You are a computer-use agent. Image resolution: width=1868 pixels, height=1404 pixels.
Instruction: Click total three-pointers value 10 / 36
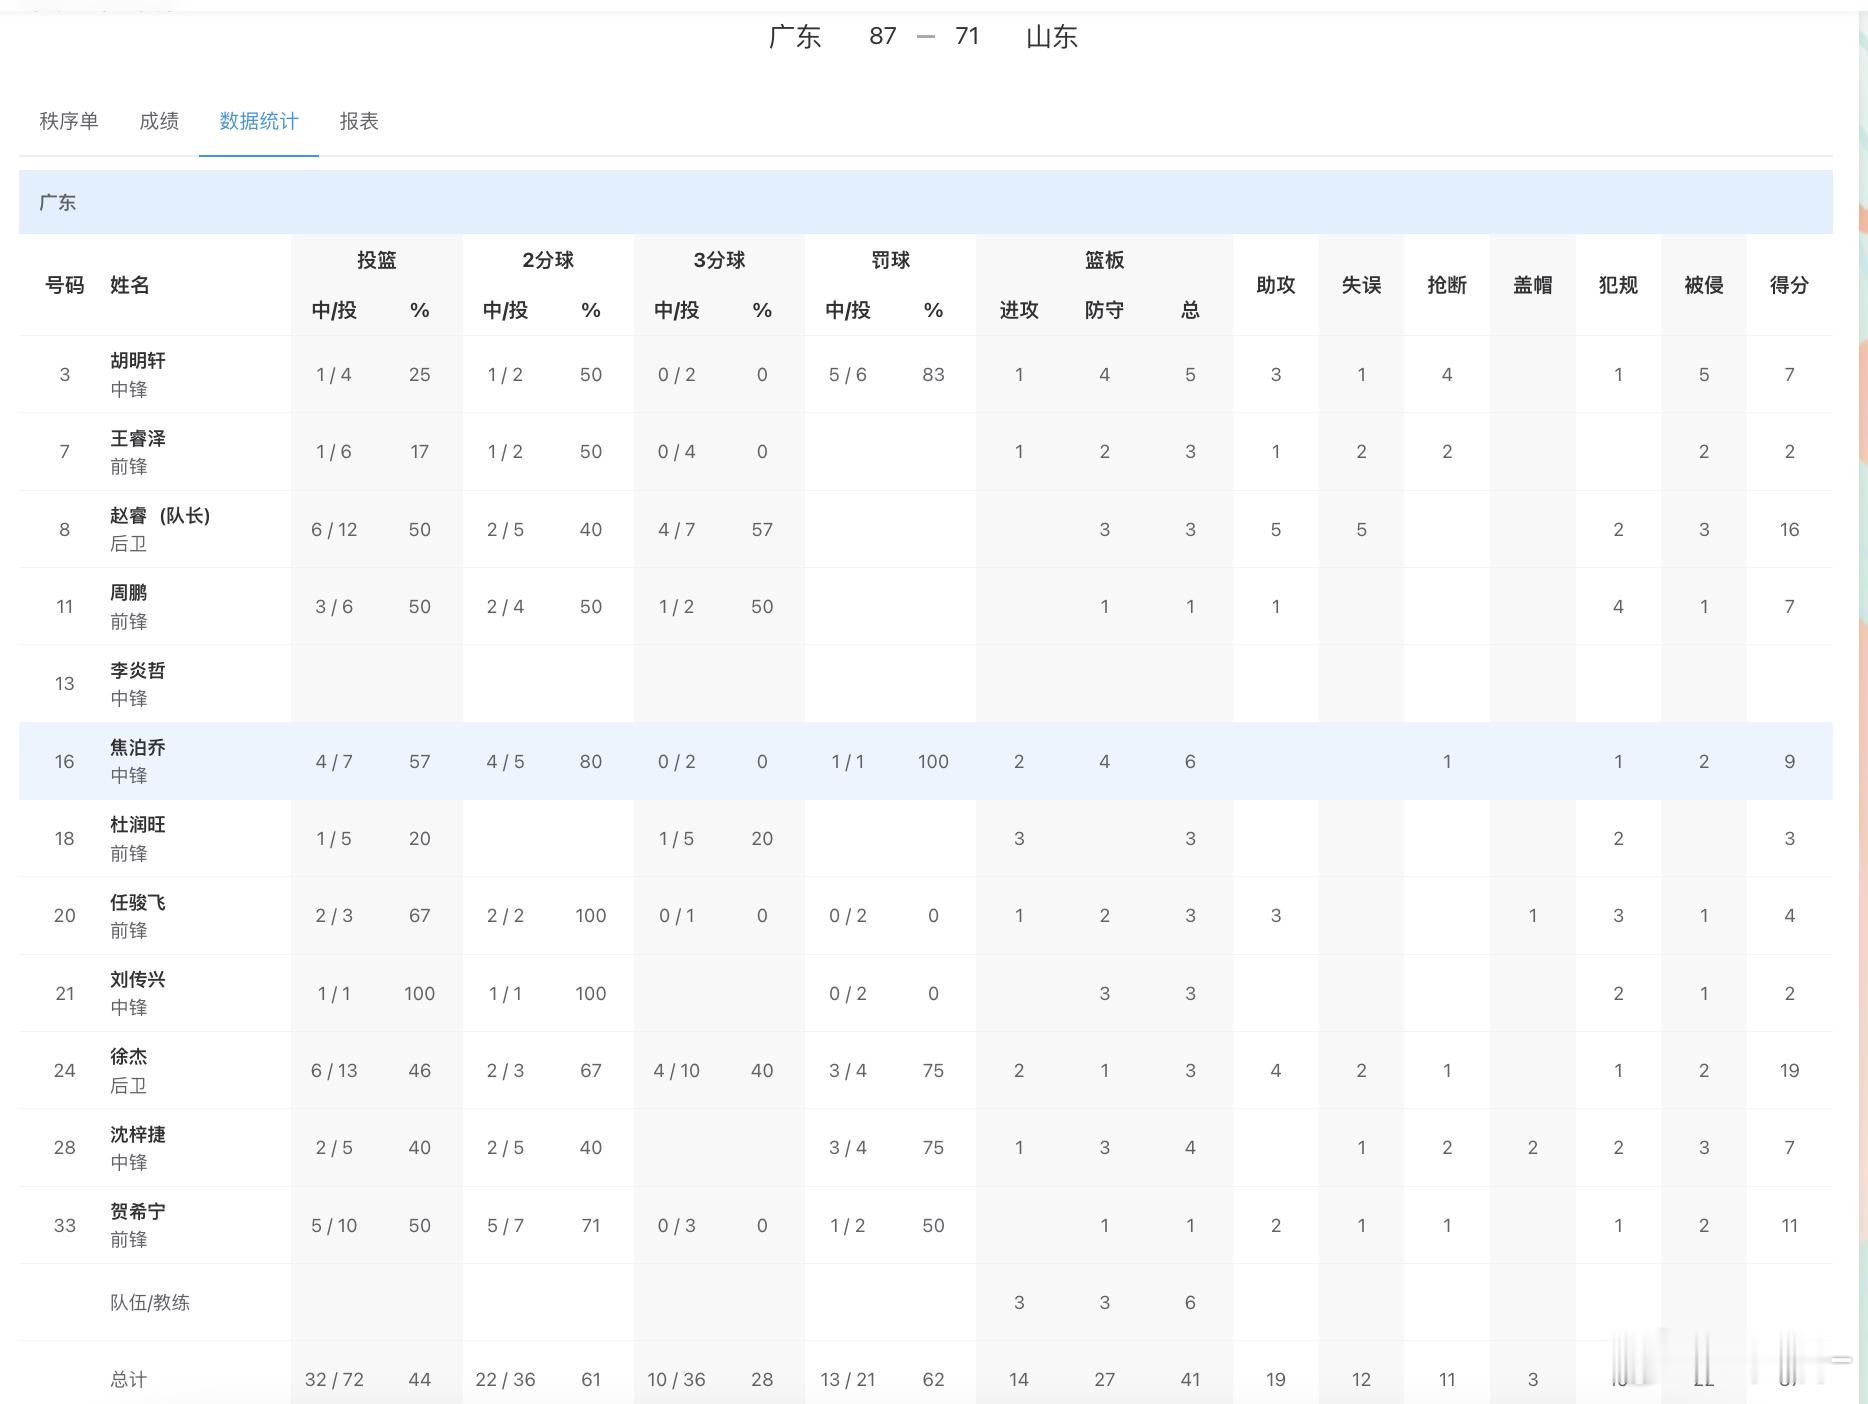pos(677,1379)
